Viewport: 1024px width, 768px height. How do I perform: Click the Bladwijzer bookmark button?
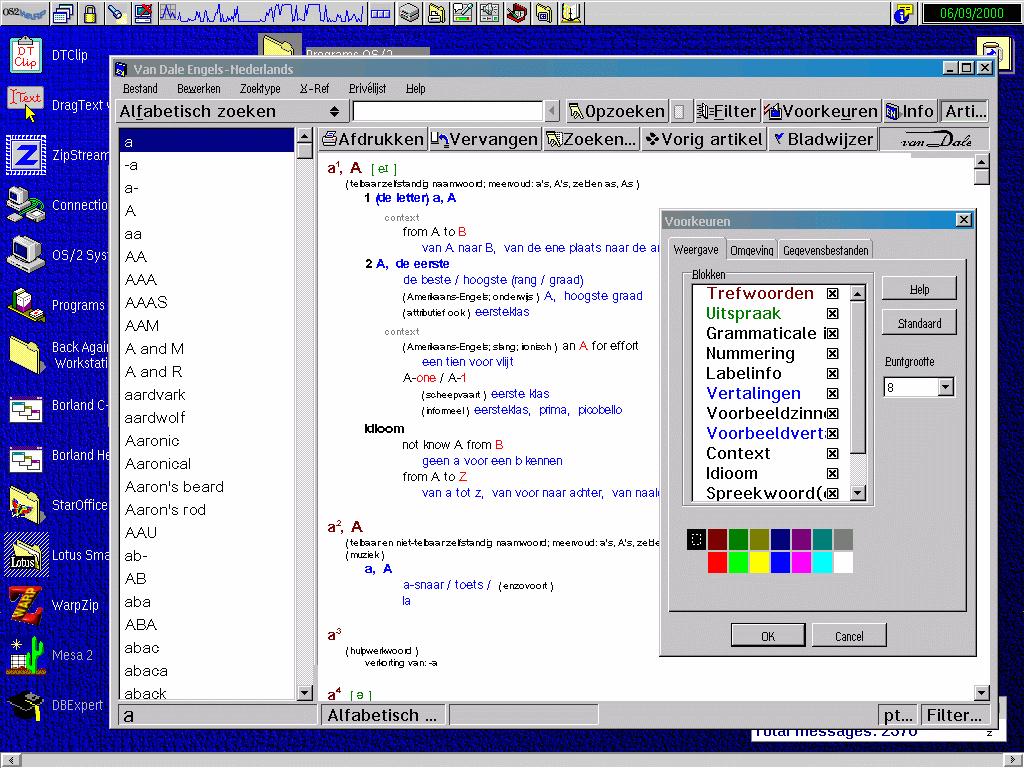click(x=822, y=139)
